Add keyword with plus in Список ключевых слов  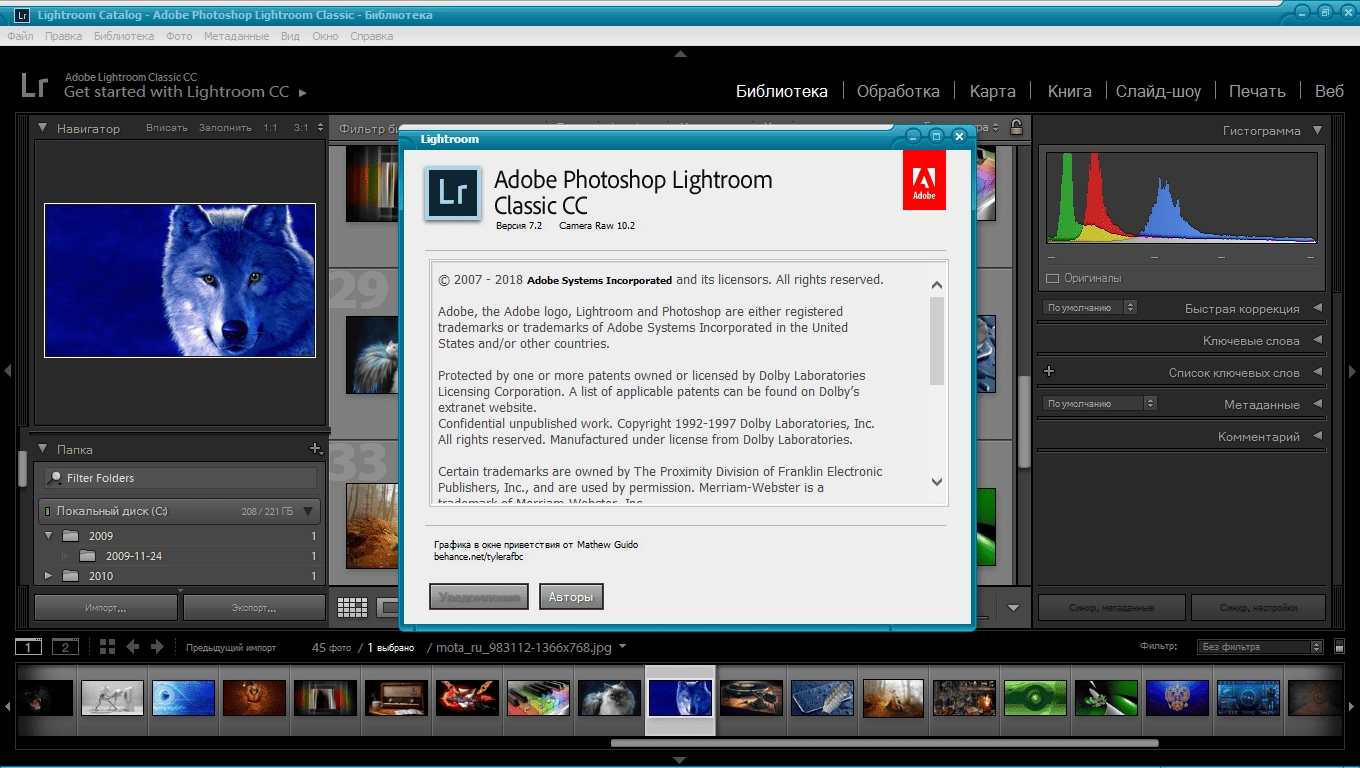tap(1049, 372)
